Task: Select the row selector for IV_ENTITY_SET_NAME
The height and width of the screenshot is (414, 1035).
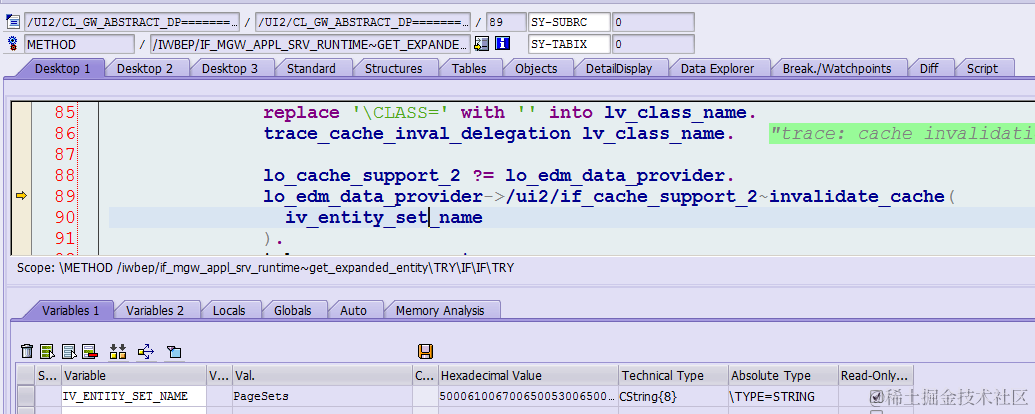Action: coord(26,396)
